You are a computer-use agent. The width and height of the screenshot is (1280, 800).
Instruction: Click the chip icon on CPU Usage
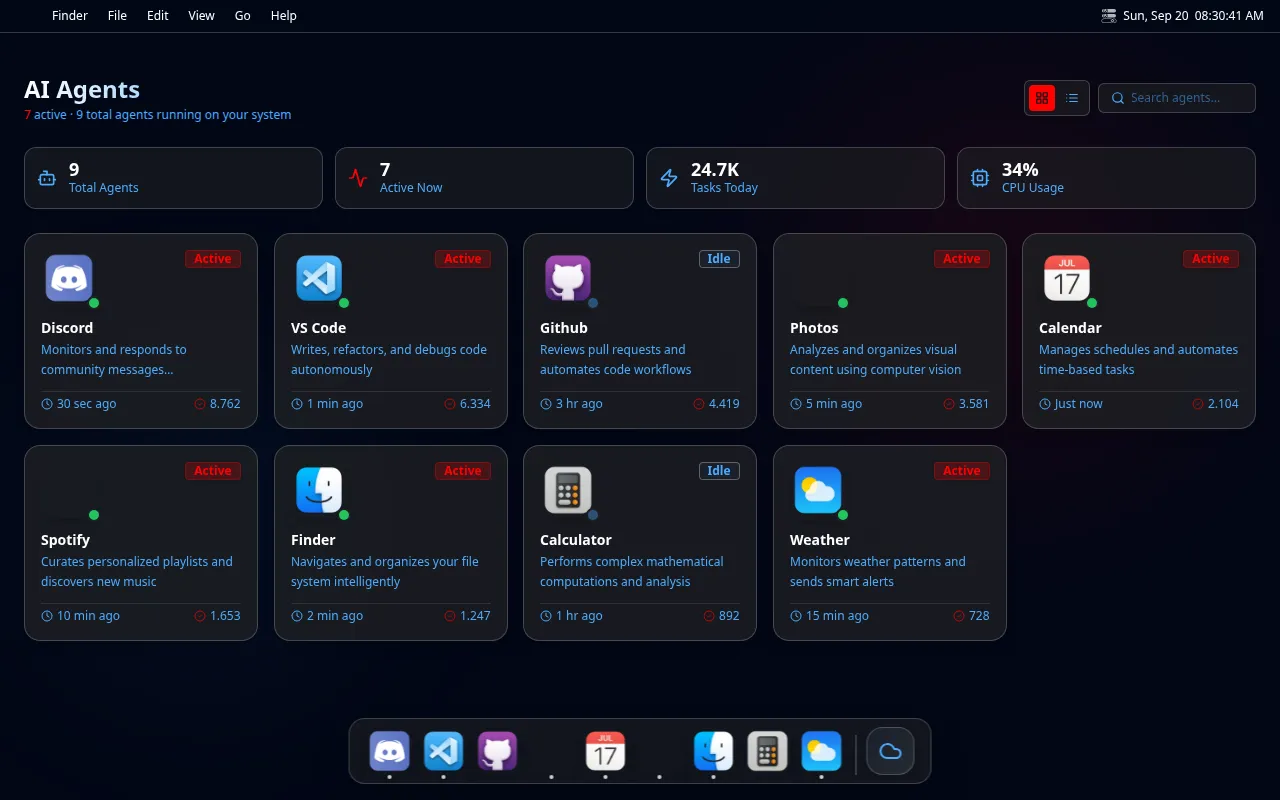click(x=980, y=178)
